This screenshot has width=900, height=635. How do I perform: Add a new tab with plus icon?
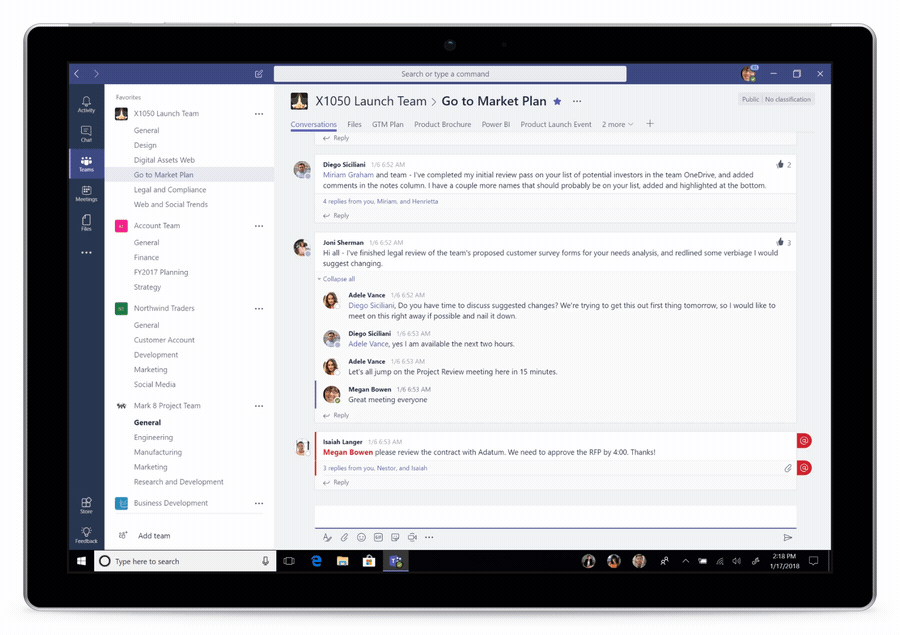click(650, 123)
